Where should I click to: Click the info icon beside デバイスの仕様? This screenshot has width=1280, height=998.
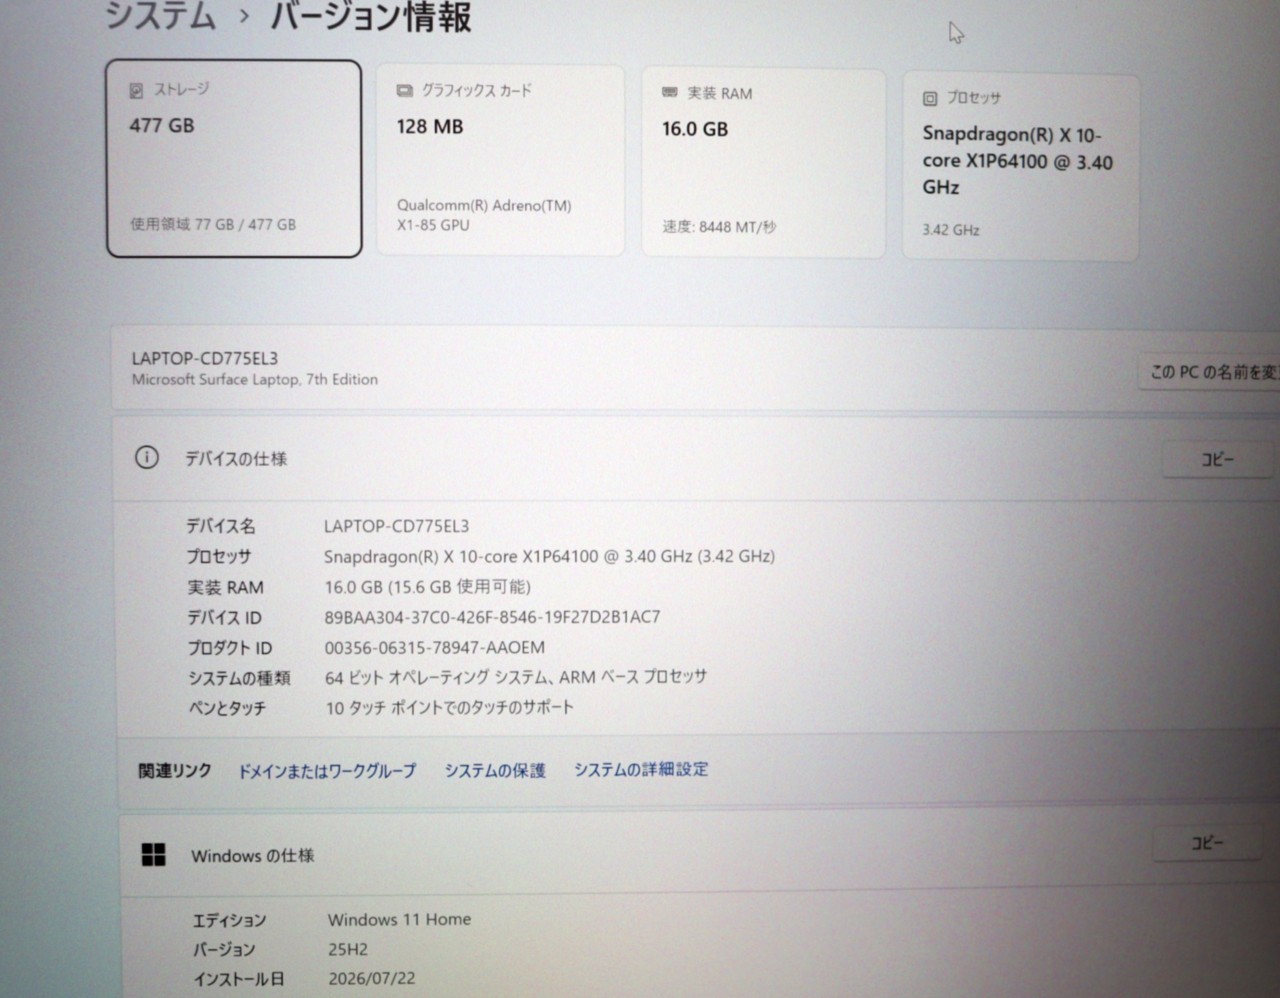tap(146, 458)
